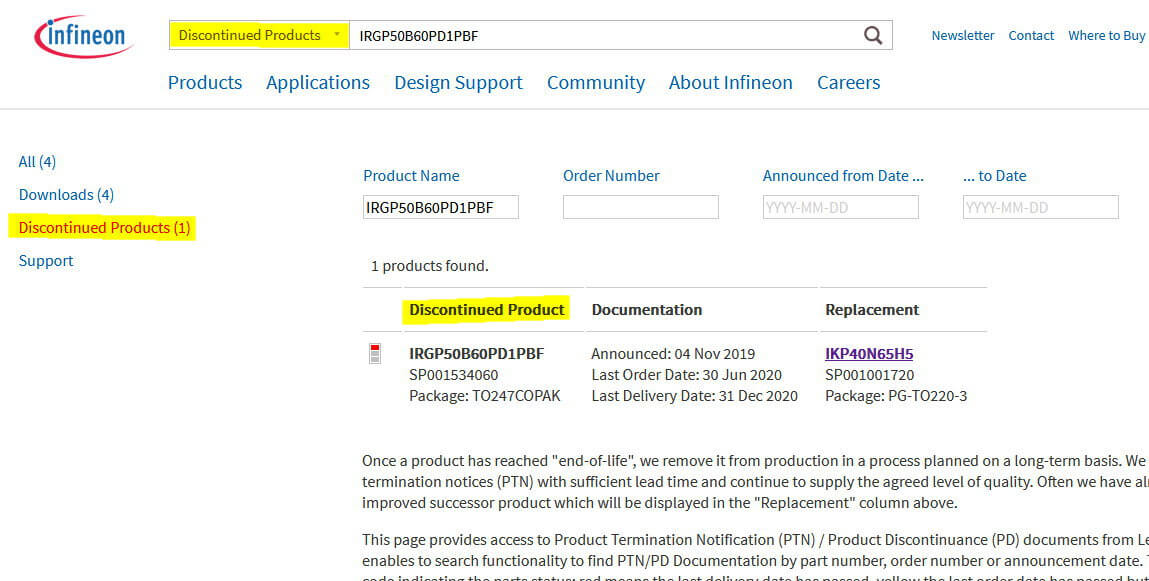This screenshot has width=1149, height=581.
Task: Select the Discontinued Products (1) filter
Action: tap(104, 227)
